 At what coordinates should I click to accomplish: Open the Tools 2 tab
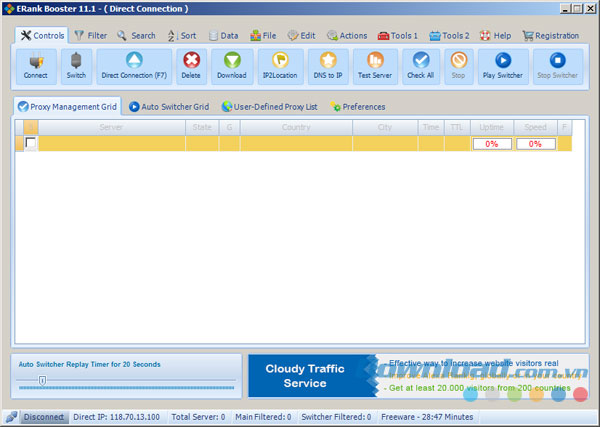coord(449,36)
